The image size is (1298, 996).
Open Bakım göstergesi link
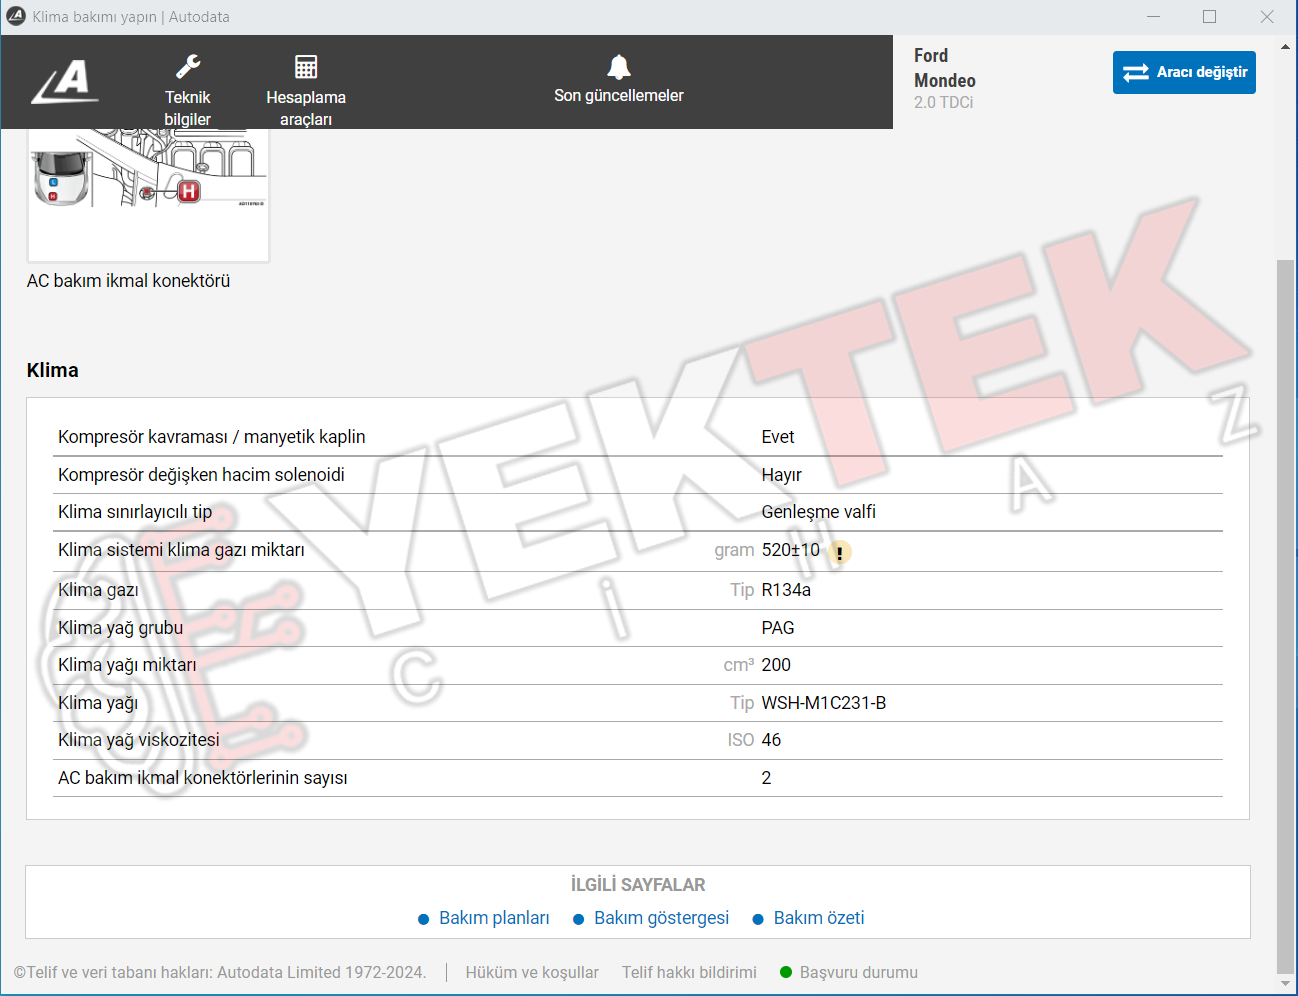(x=661, y=918)
